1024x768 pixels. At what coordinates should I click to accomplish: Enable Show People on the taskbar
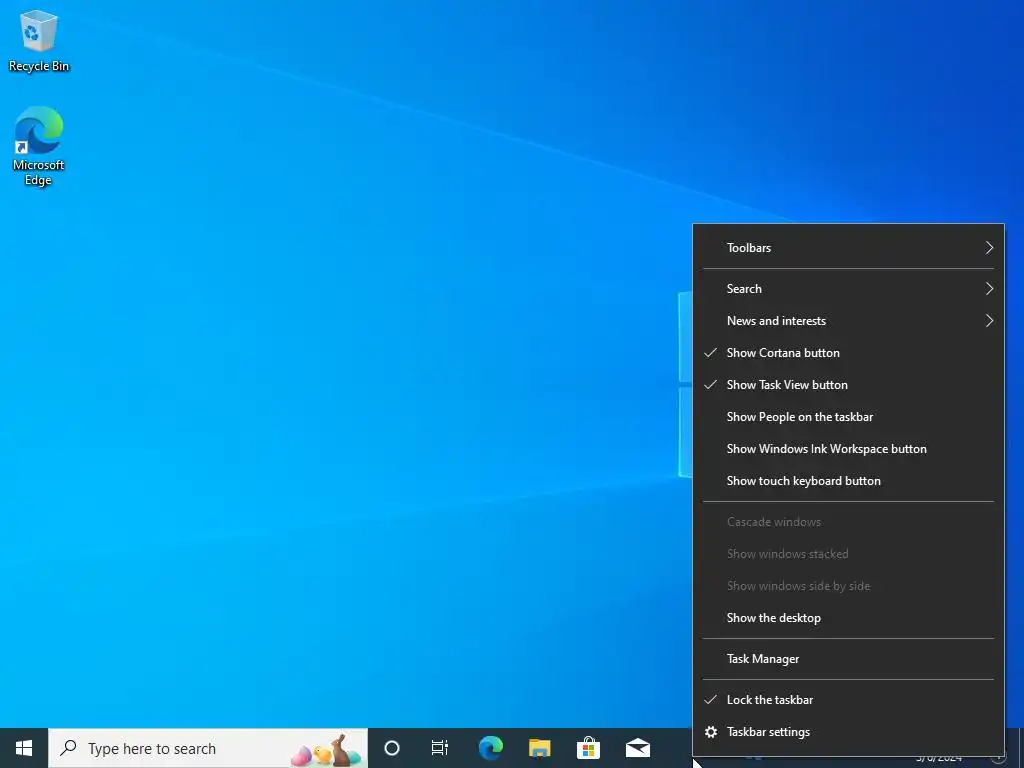coord(848,417)
